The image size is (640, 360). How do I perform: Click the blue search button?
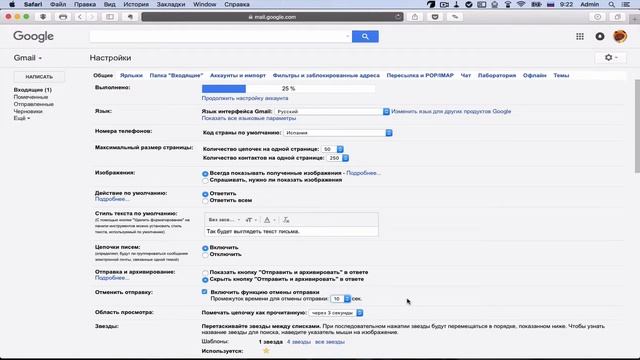[x=365, y=36]
